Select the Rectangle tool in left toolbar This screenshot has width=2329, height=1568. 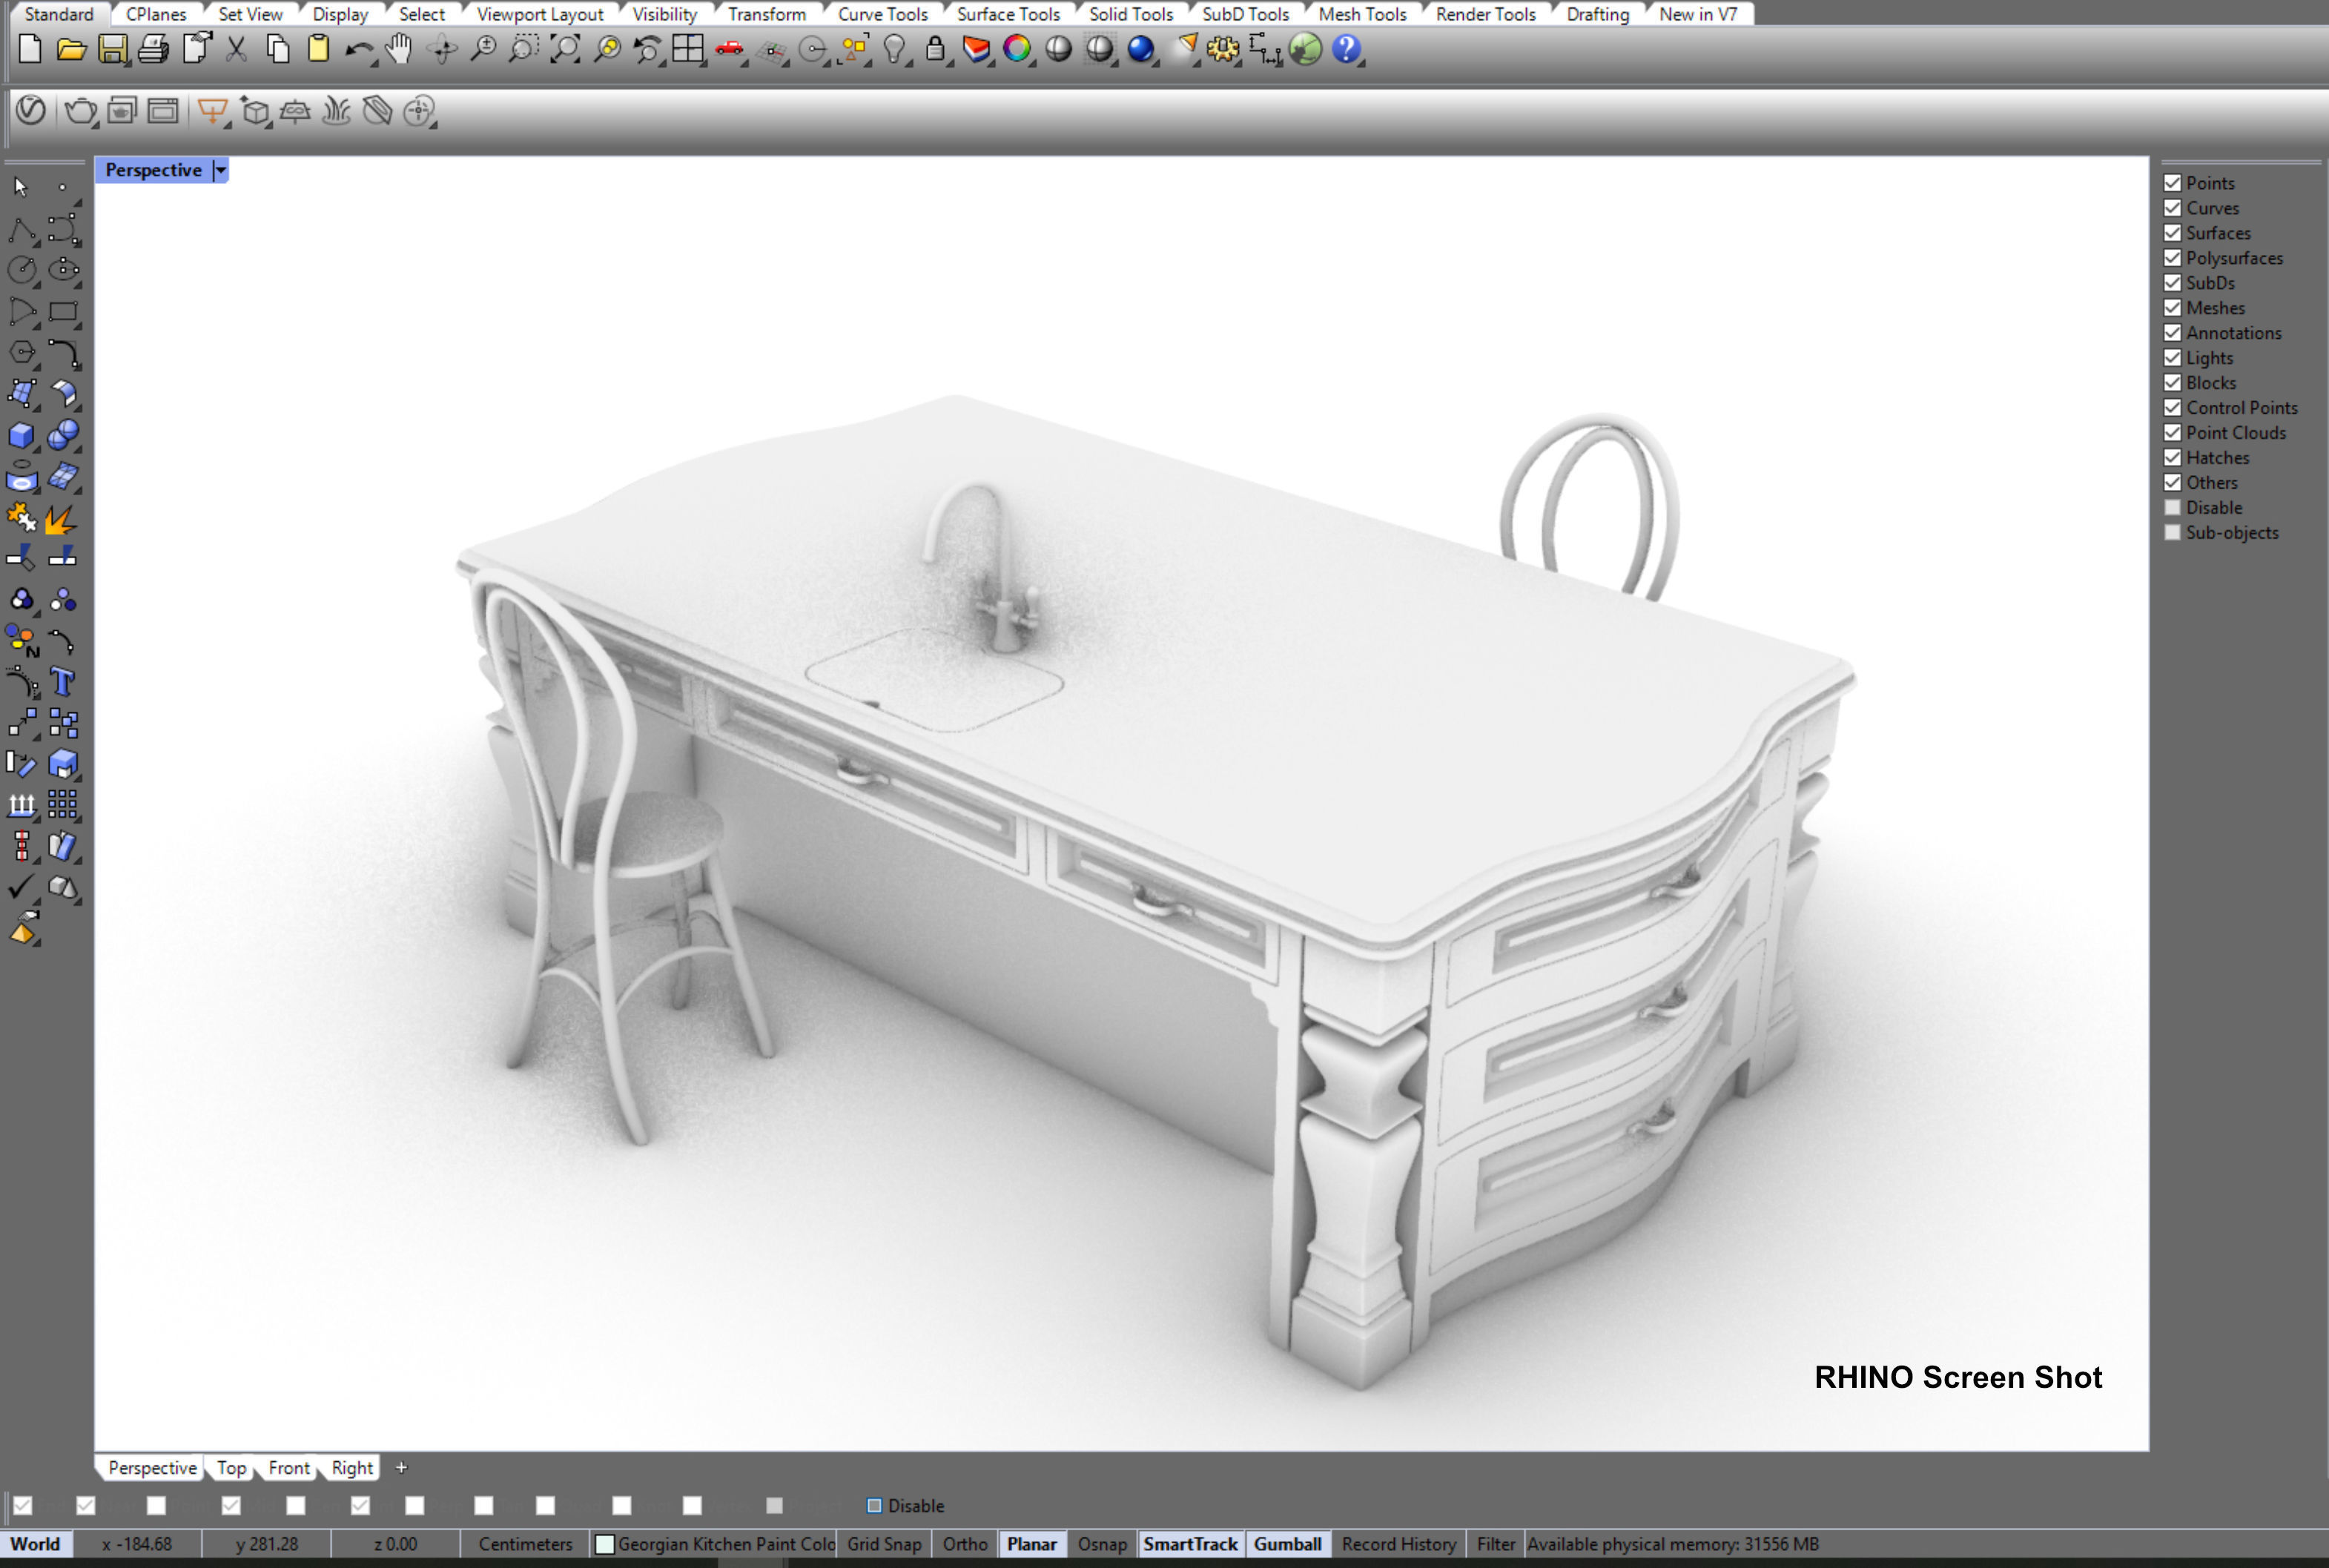[x=63, y=312]
